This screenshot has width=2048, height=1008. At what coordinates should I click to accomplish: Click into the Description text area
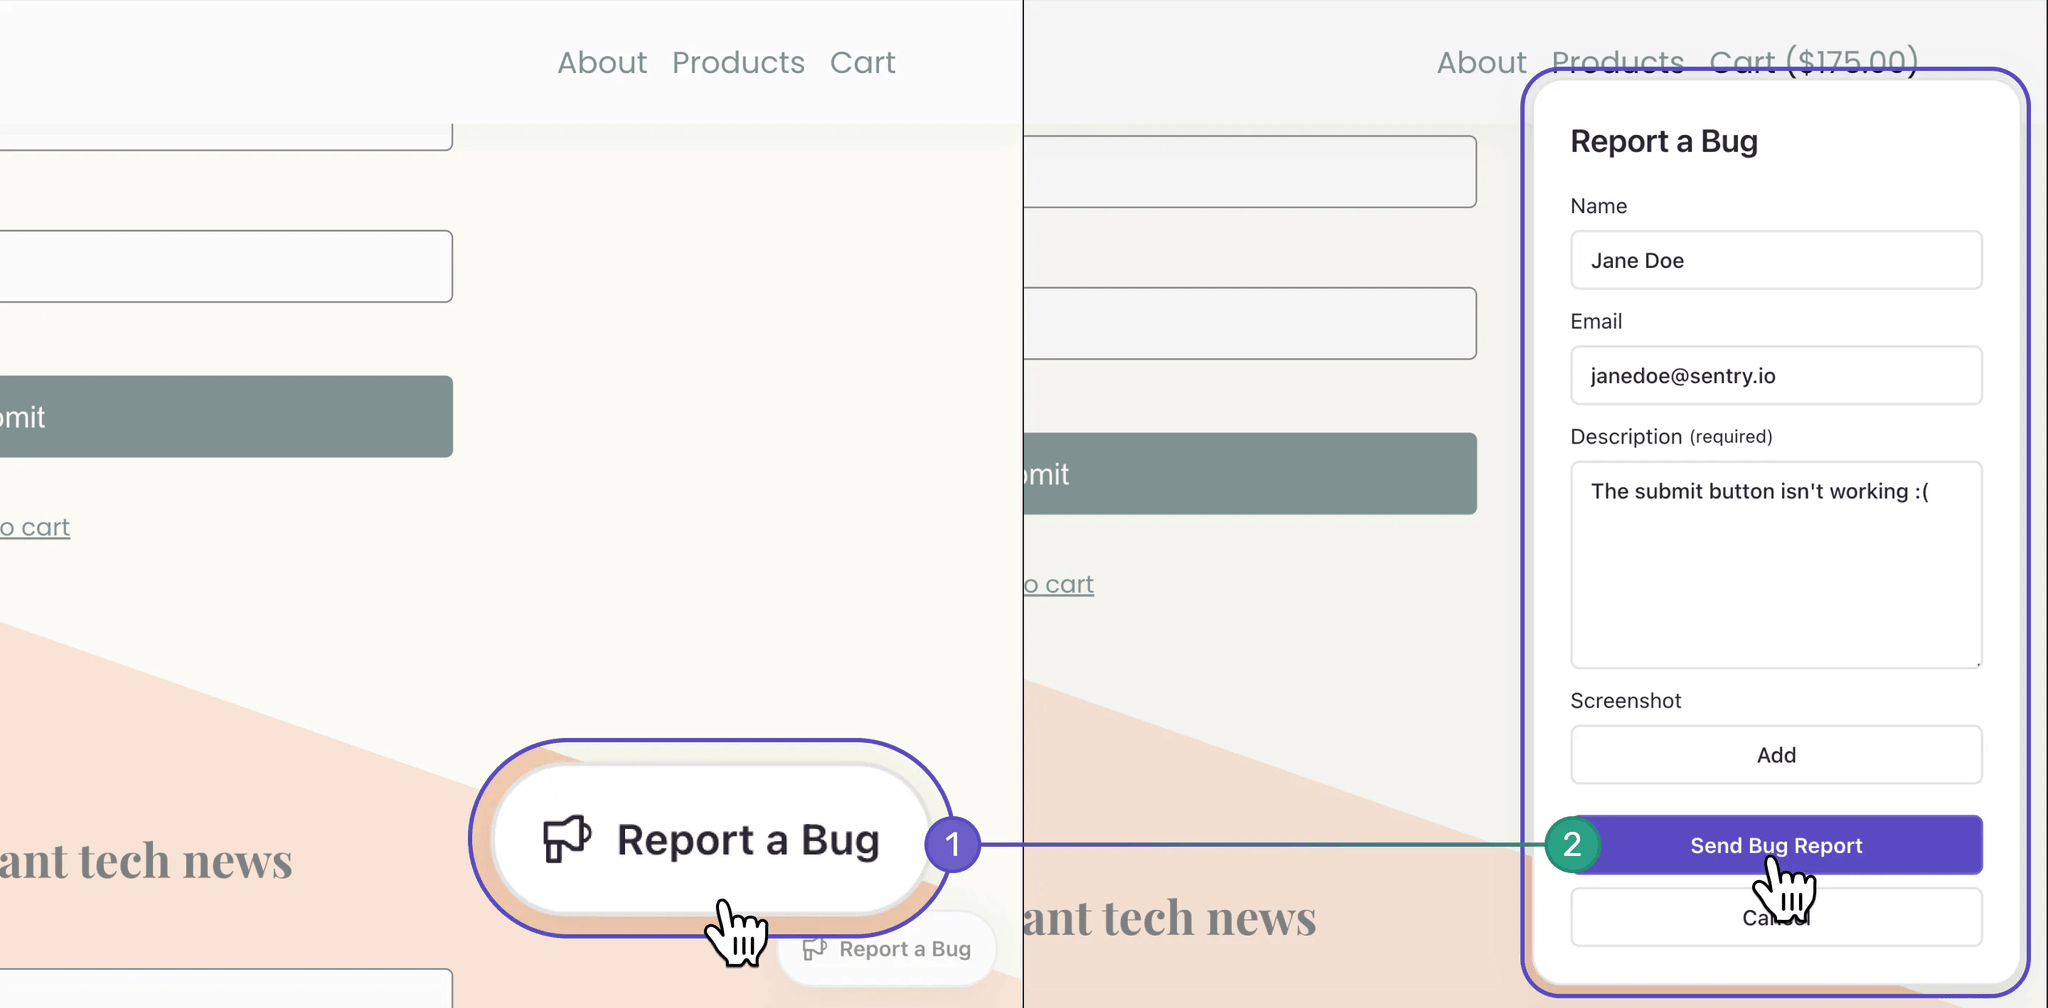(x=1776, y=564)
